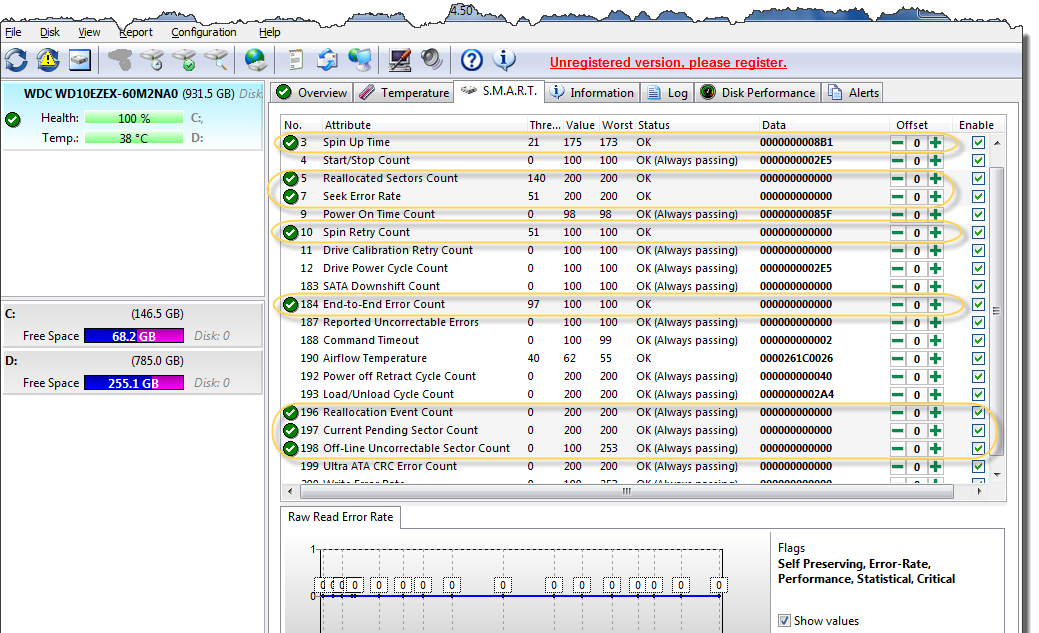Switch to the Temperature tab

point(404,93)
